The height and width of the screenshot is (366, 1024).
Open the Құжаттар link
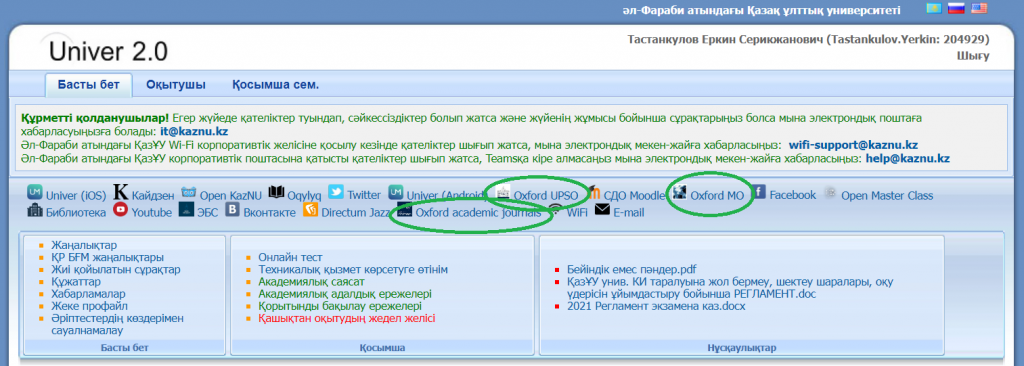coord(76,282)
